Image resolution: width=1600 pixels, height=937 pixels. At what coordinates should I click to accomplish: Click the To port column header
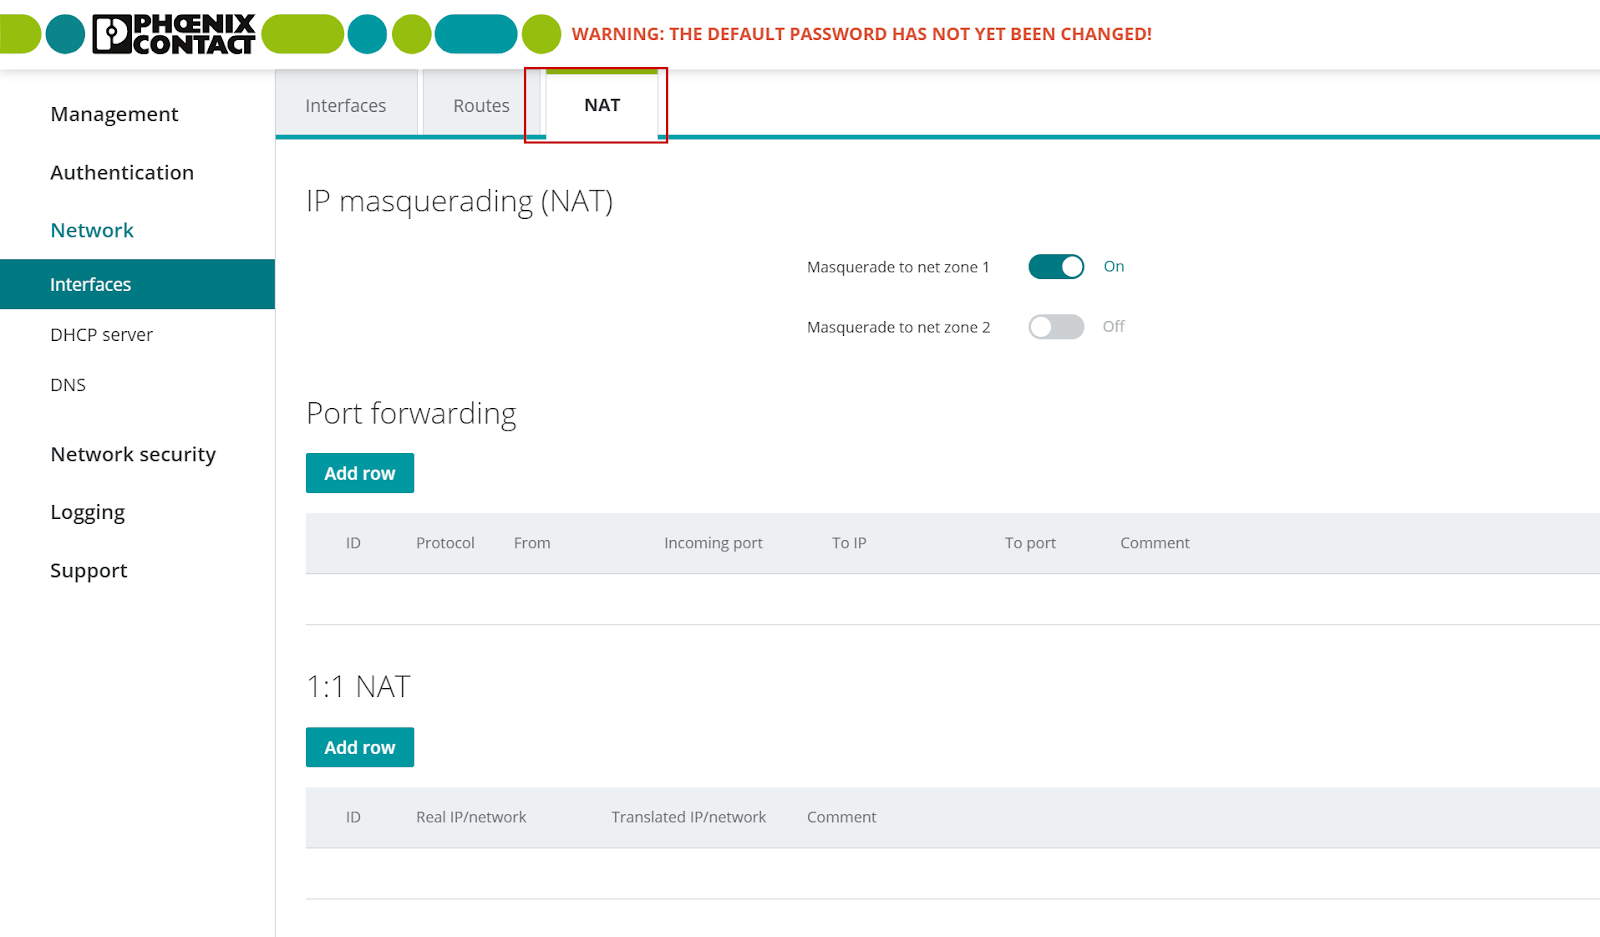coord(1030,543)
